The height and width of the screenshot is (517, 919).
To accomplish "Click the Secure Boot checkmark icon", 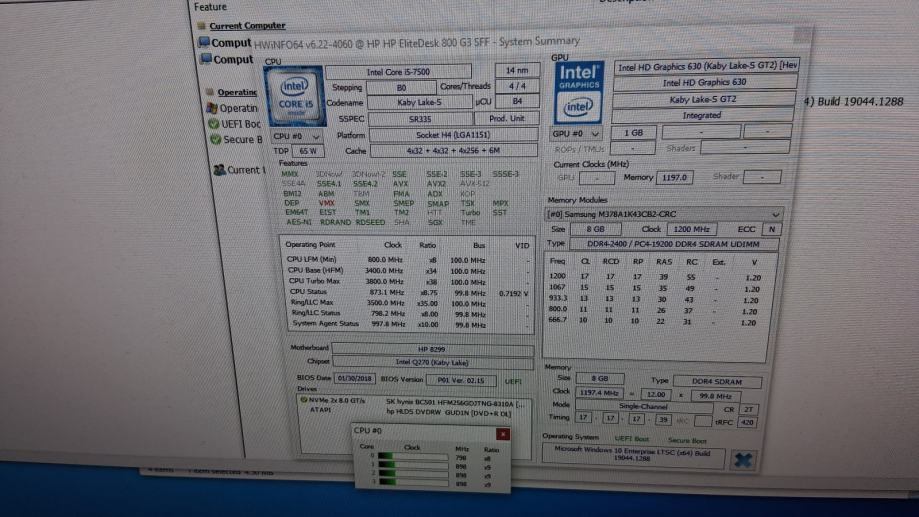I will (216, 140).
